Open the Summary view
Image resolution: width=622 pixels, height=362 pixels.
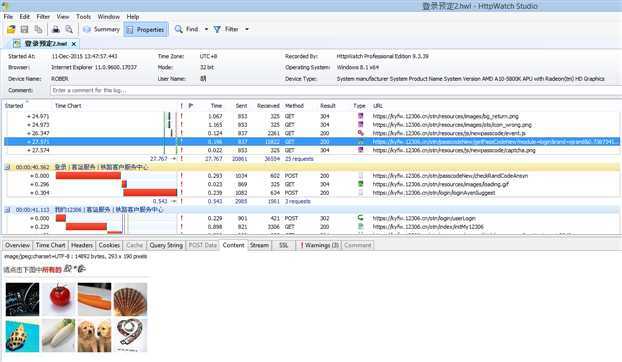pos(101,29)
